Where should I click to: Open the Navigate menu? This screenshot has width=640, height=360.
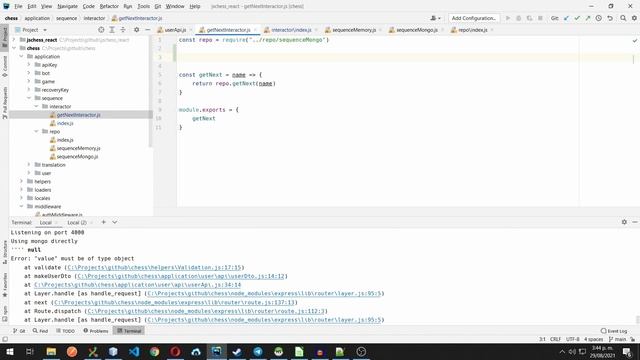tap(67, 6)
